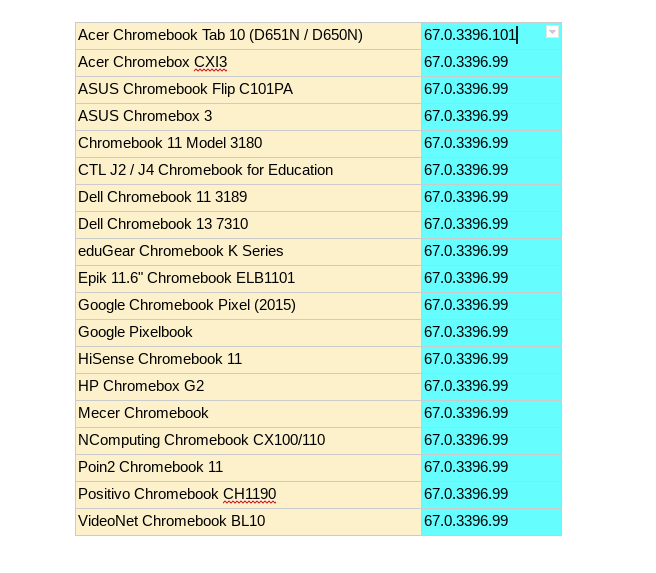Click the version cell beside VideoNet Chromebook BL10
The width and height of the screenshot is (656, 573).
pyautogui.click(x=491, y=522)
